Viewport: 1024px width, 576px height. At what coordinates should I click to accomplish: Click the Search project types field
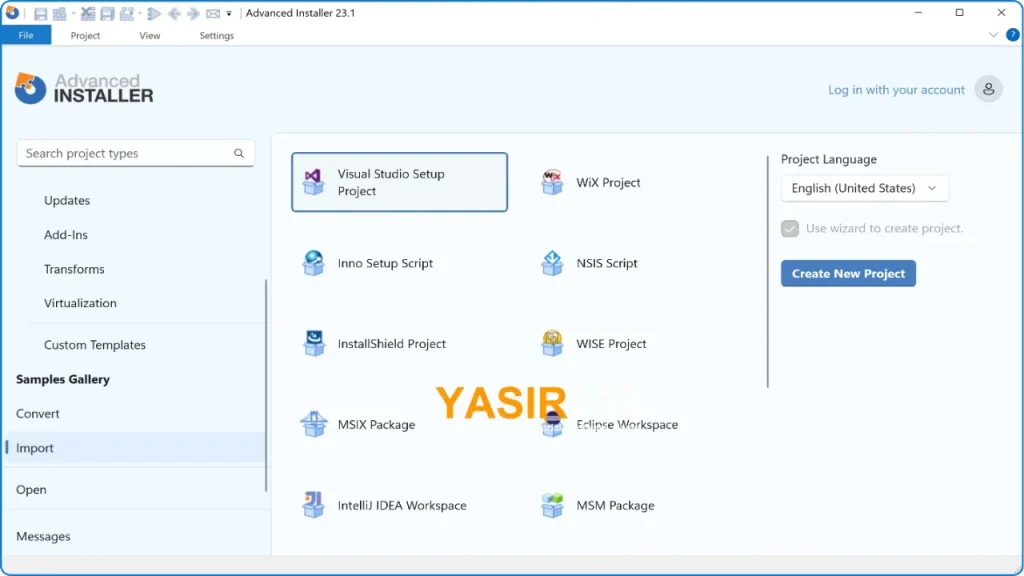[x=136, y=153]
